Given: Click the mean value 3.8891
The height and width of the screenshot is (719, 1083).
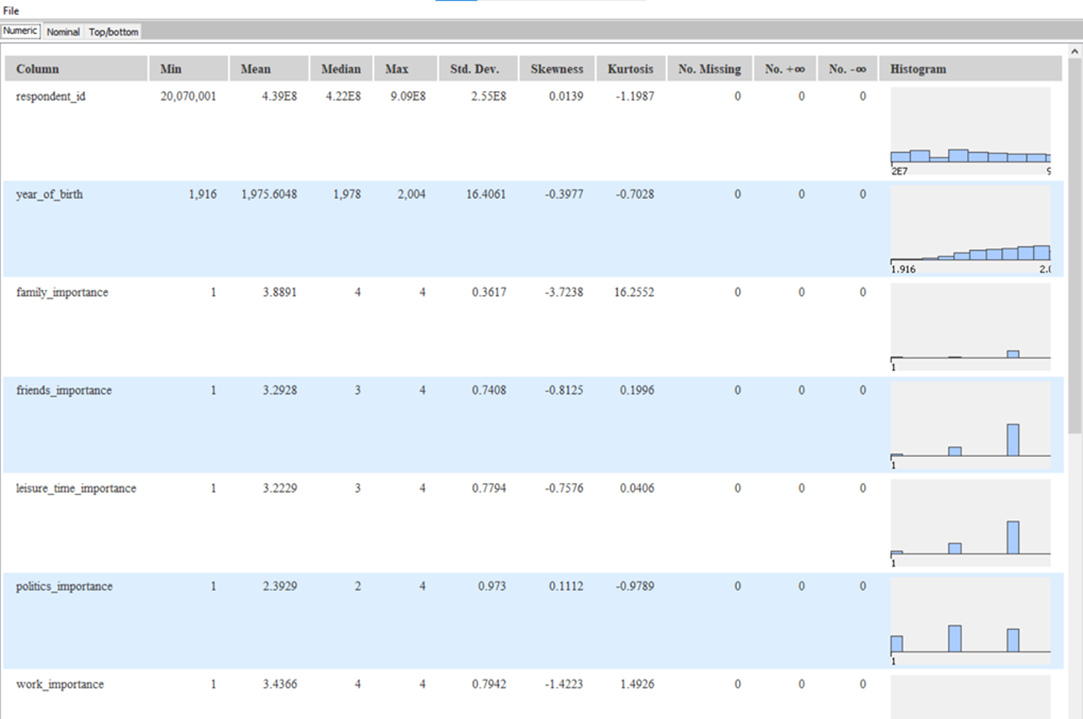Looking at the screenshot, I should coord(280,292).
